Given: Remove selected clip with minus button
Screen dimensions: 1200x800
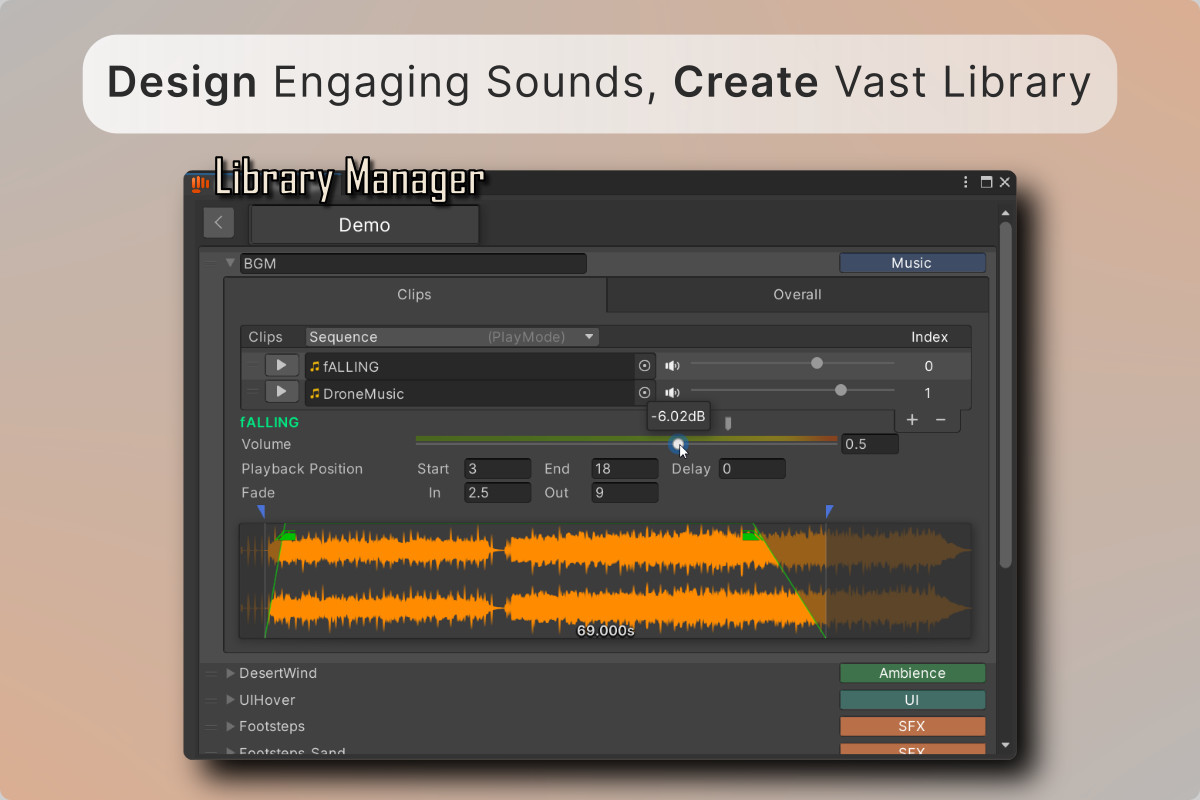Looking at the screenshot, I should coord(941,420).
